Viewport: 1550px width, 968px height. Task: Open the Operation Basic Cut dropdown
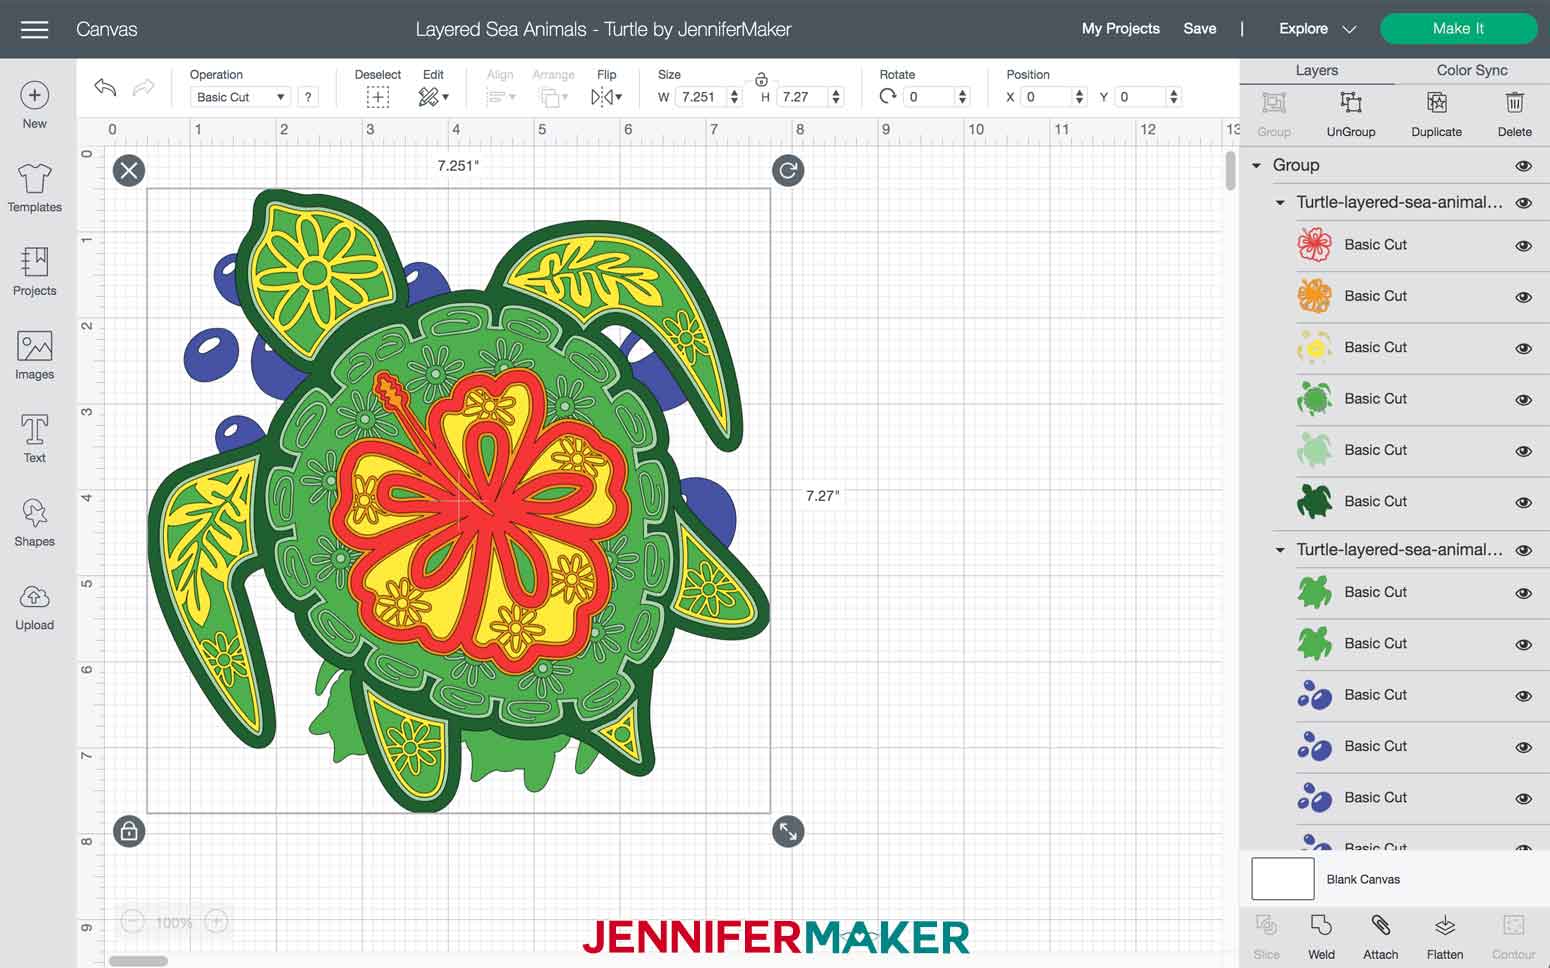[x=240, y=97]
